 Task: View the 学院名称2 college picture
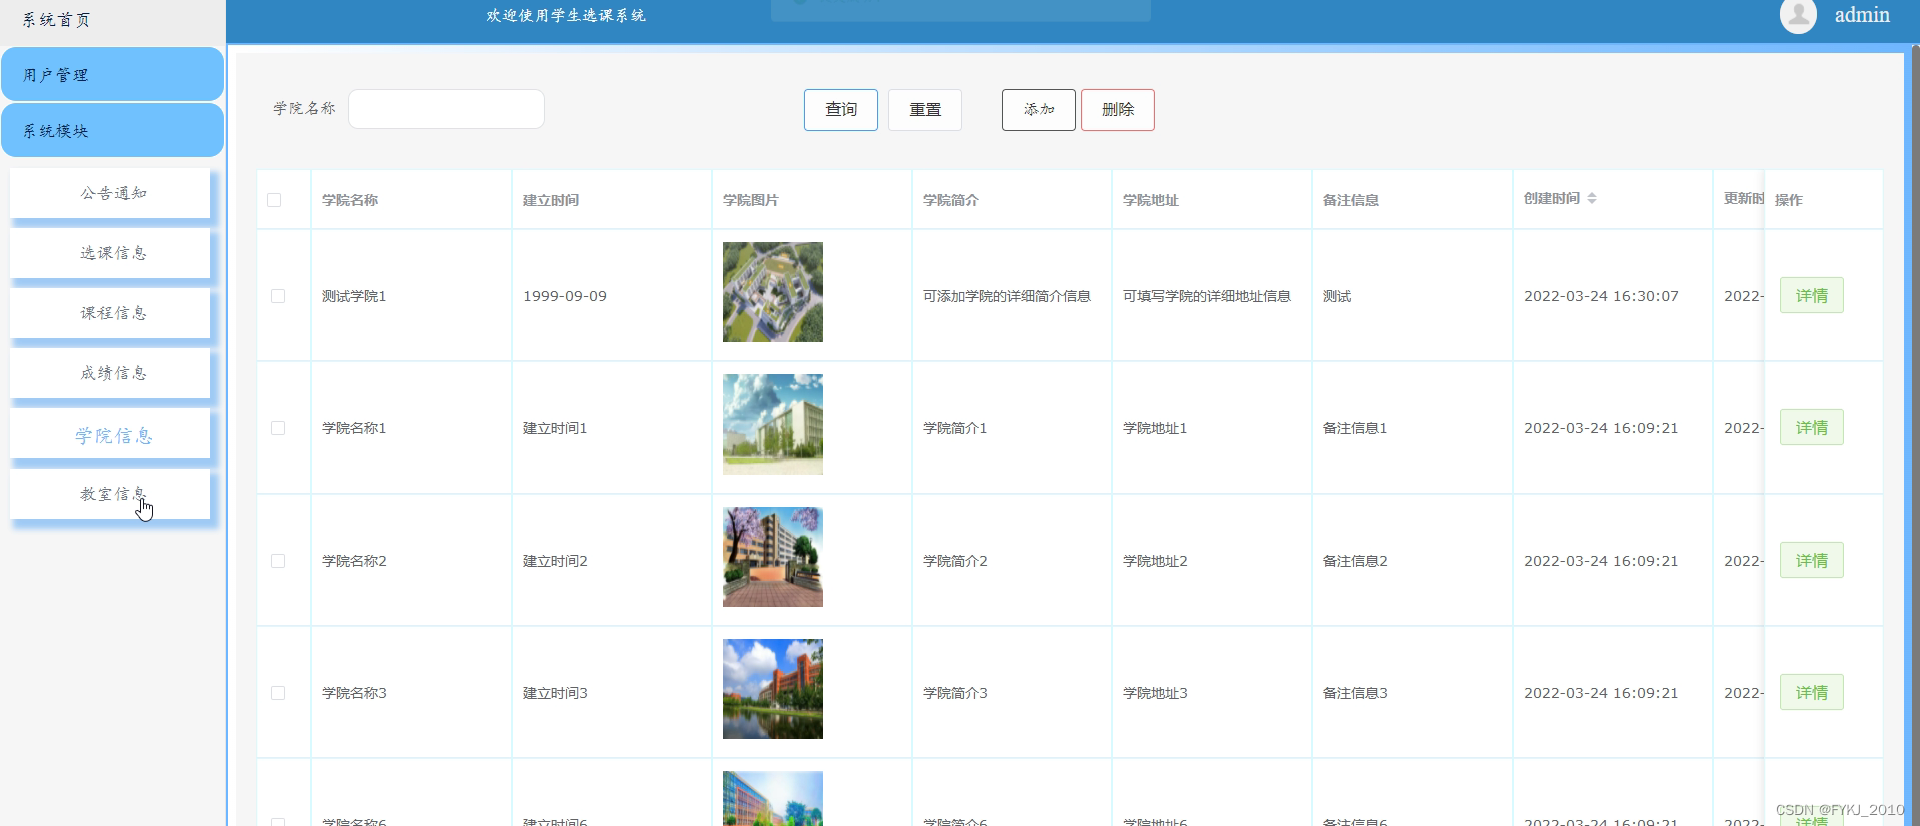773,557
